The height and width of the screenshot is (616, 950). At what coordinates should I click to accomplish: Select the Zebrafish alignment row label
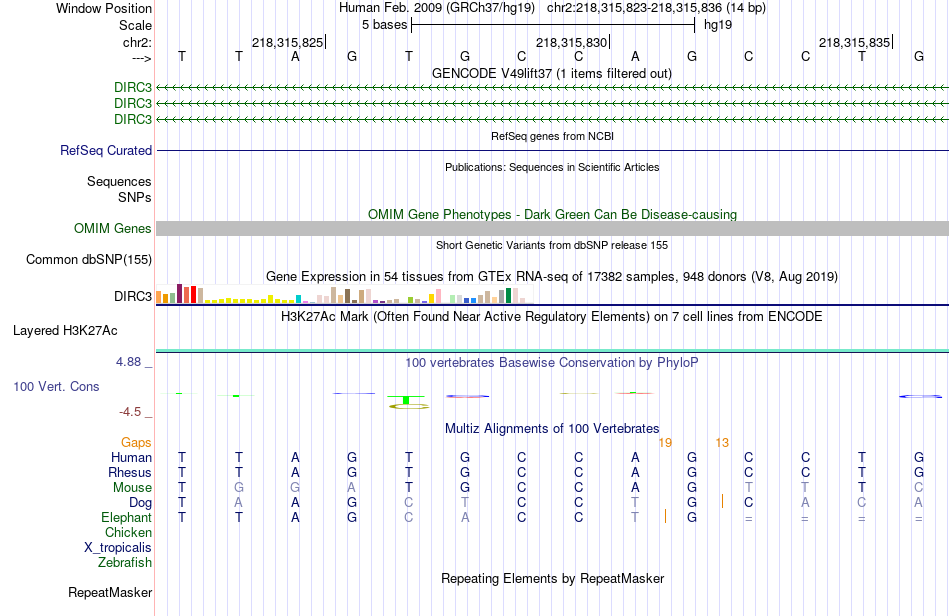(x=125, y=563)
